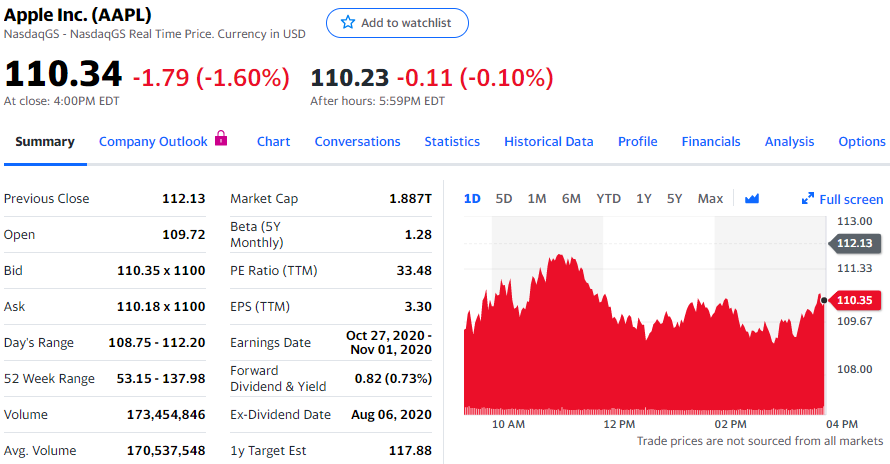890x464 pixels.
Task: Click the Apple Inc. (AAPL) heading
Action: [x=78, y=14]
